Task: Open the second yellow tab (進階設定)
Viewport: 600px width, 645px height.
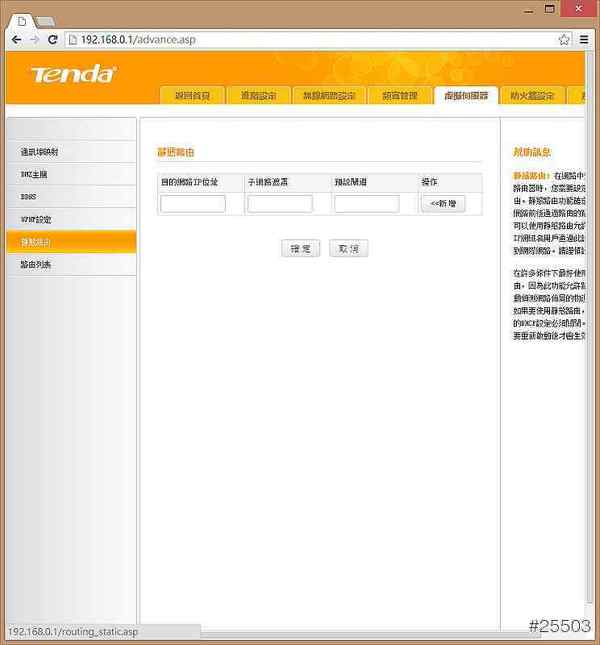Action: coord(258,95)
